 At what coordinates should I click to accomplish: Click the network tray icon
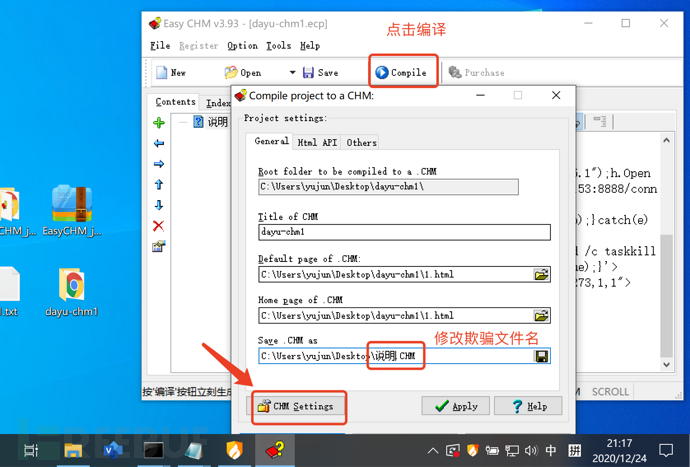(511, 451)
